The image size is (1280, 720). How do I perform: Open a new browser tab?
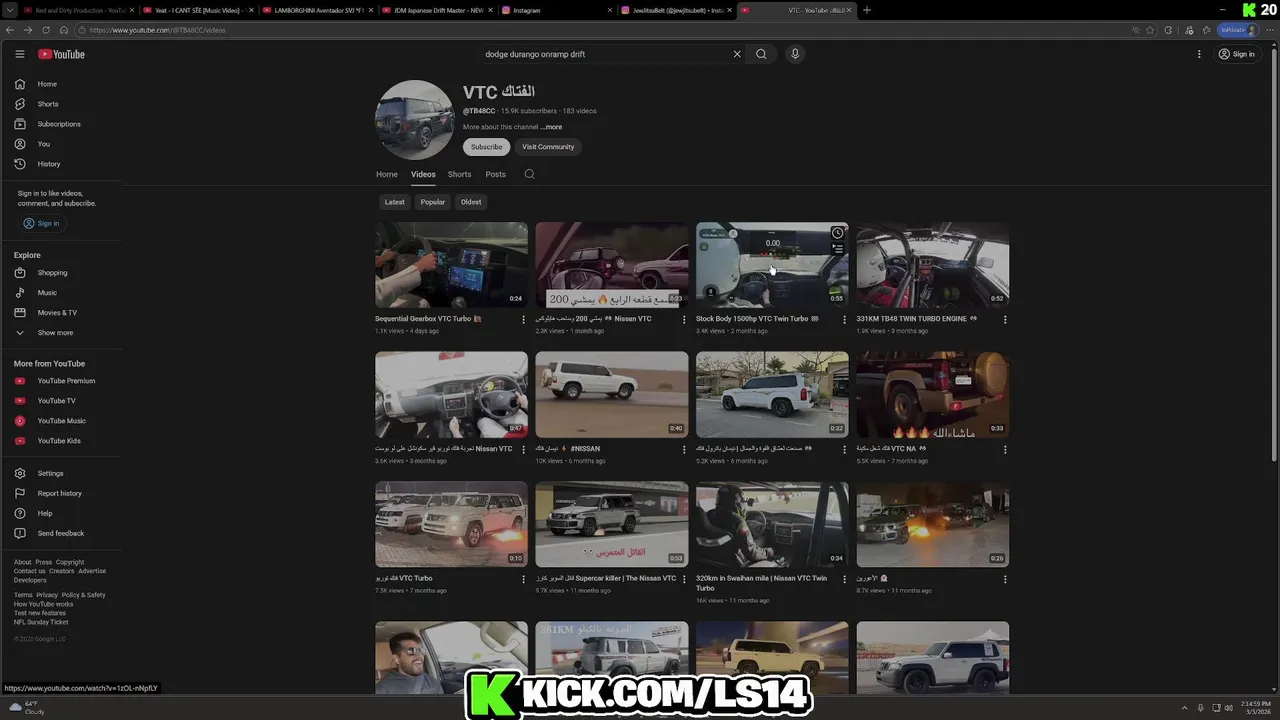pos(866,10)
